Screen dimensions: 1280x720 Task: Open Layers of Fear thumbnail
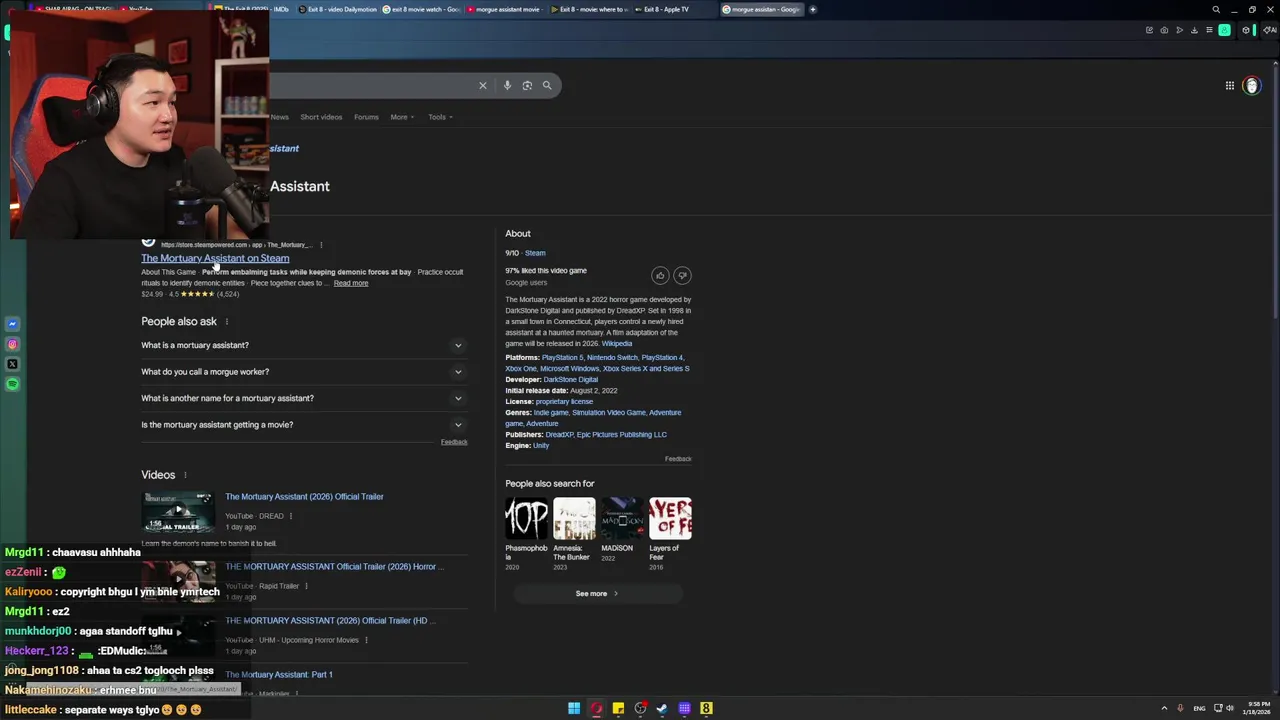pos(670,518)
